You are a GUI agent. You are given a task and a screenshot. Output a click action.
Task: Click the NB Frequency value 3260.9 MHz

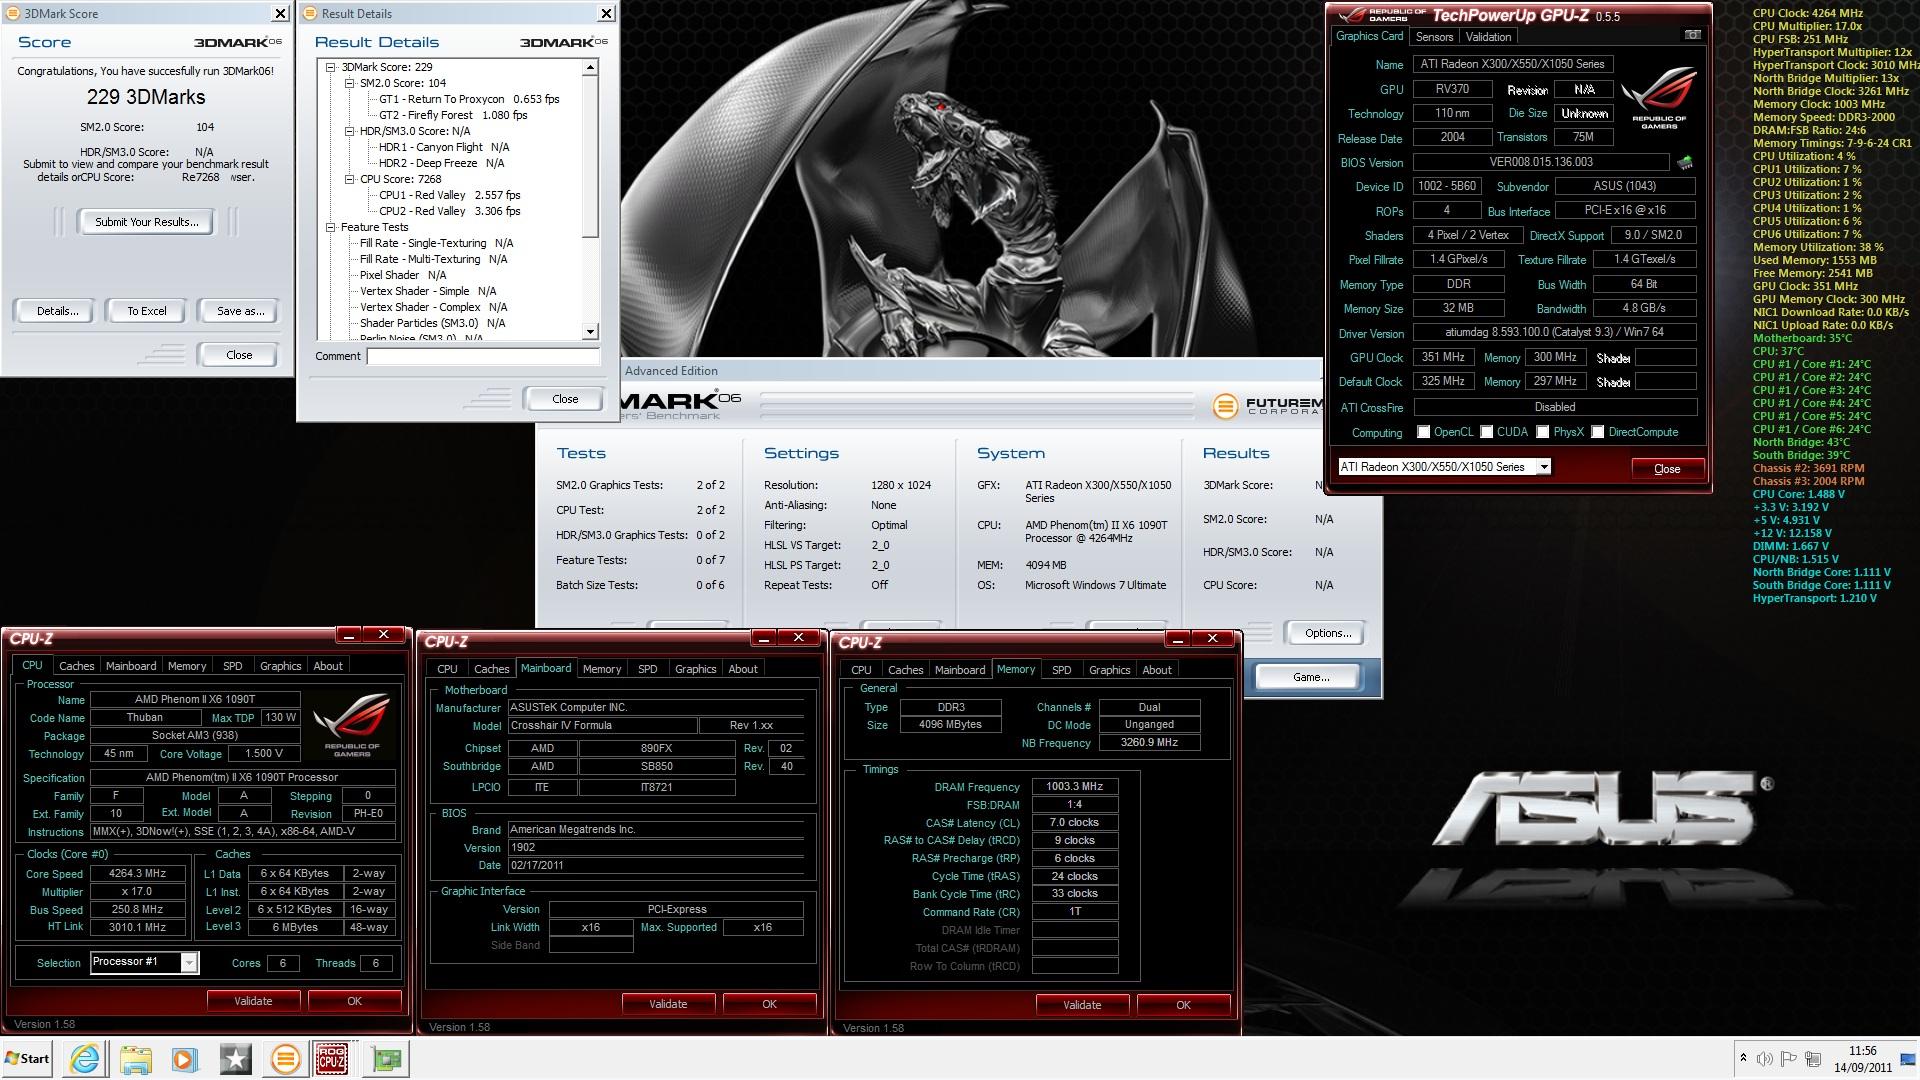click(x=1149, y=743)
